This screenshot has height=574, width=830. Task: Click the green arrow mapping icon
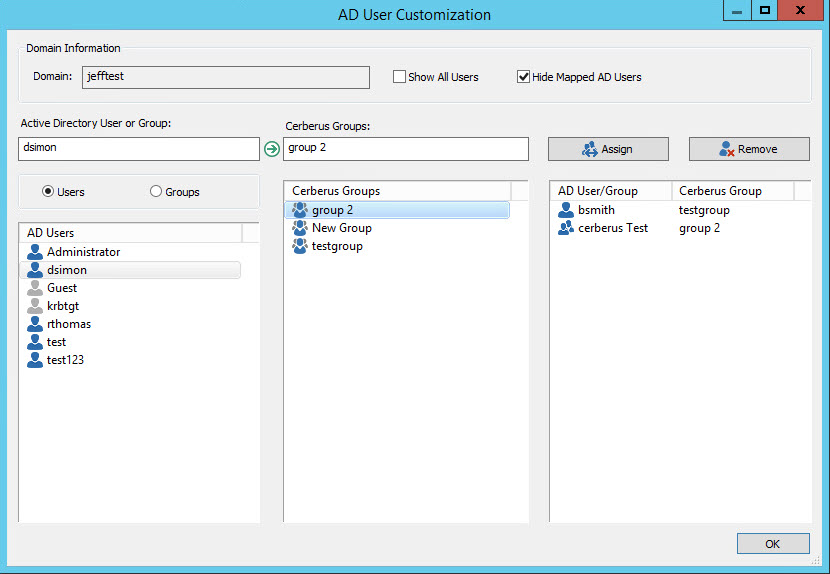click(x=272, y=149)
